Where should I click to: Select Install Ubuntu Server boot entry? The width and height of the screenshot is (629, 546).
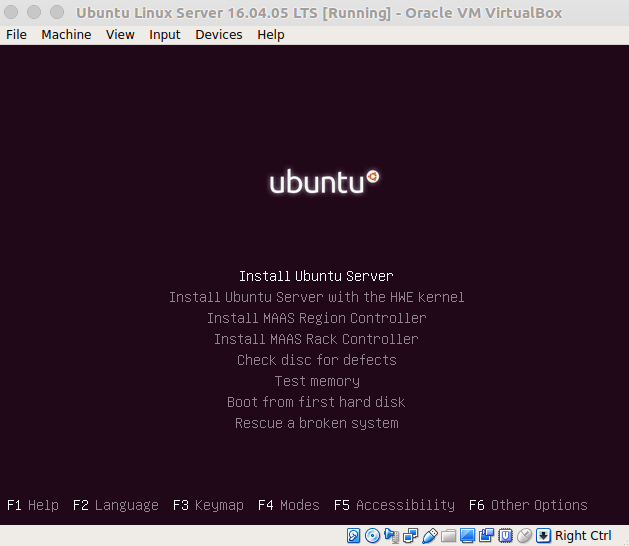(316, 276)
